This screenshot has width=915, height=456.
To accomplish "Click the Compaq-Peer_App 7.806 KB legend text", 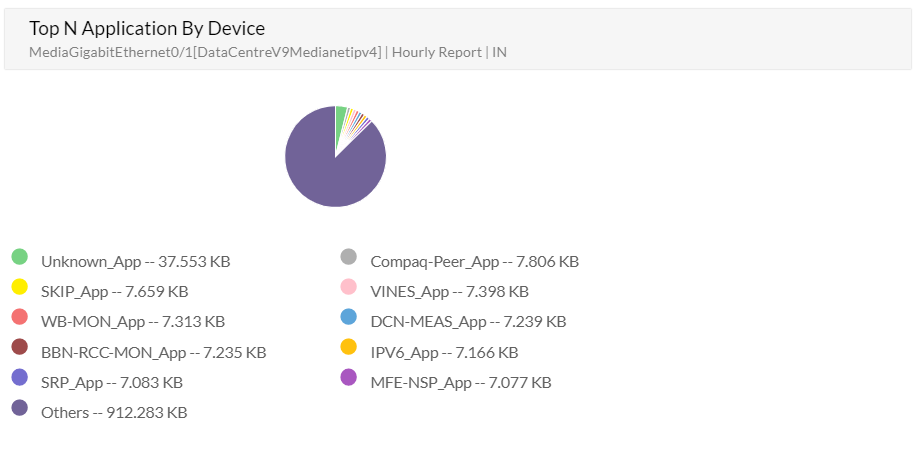I will pyautogui.click(x=474, y=262).
